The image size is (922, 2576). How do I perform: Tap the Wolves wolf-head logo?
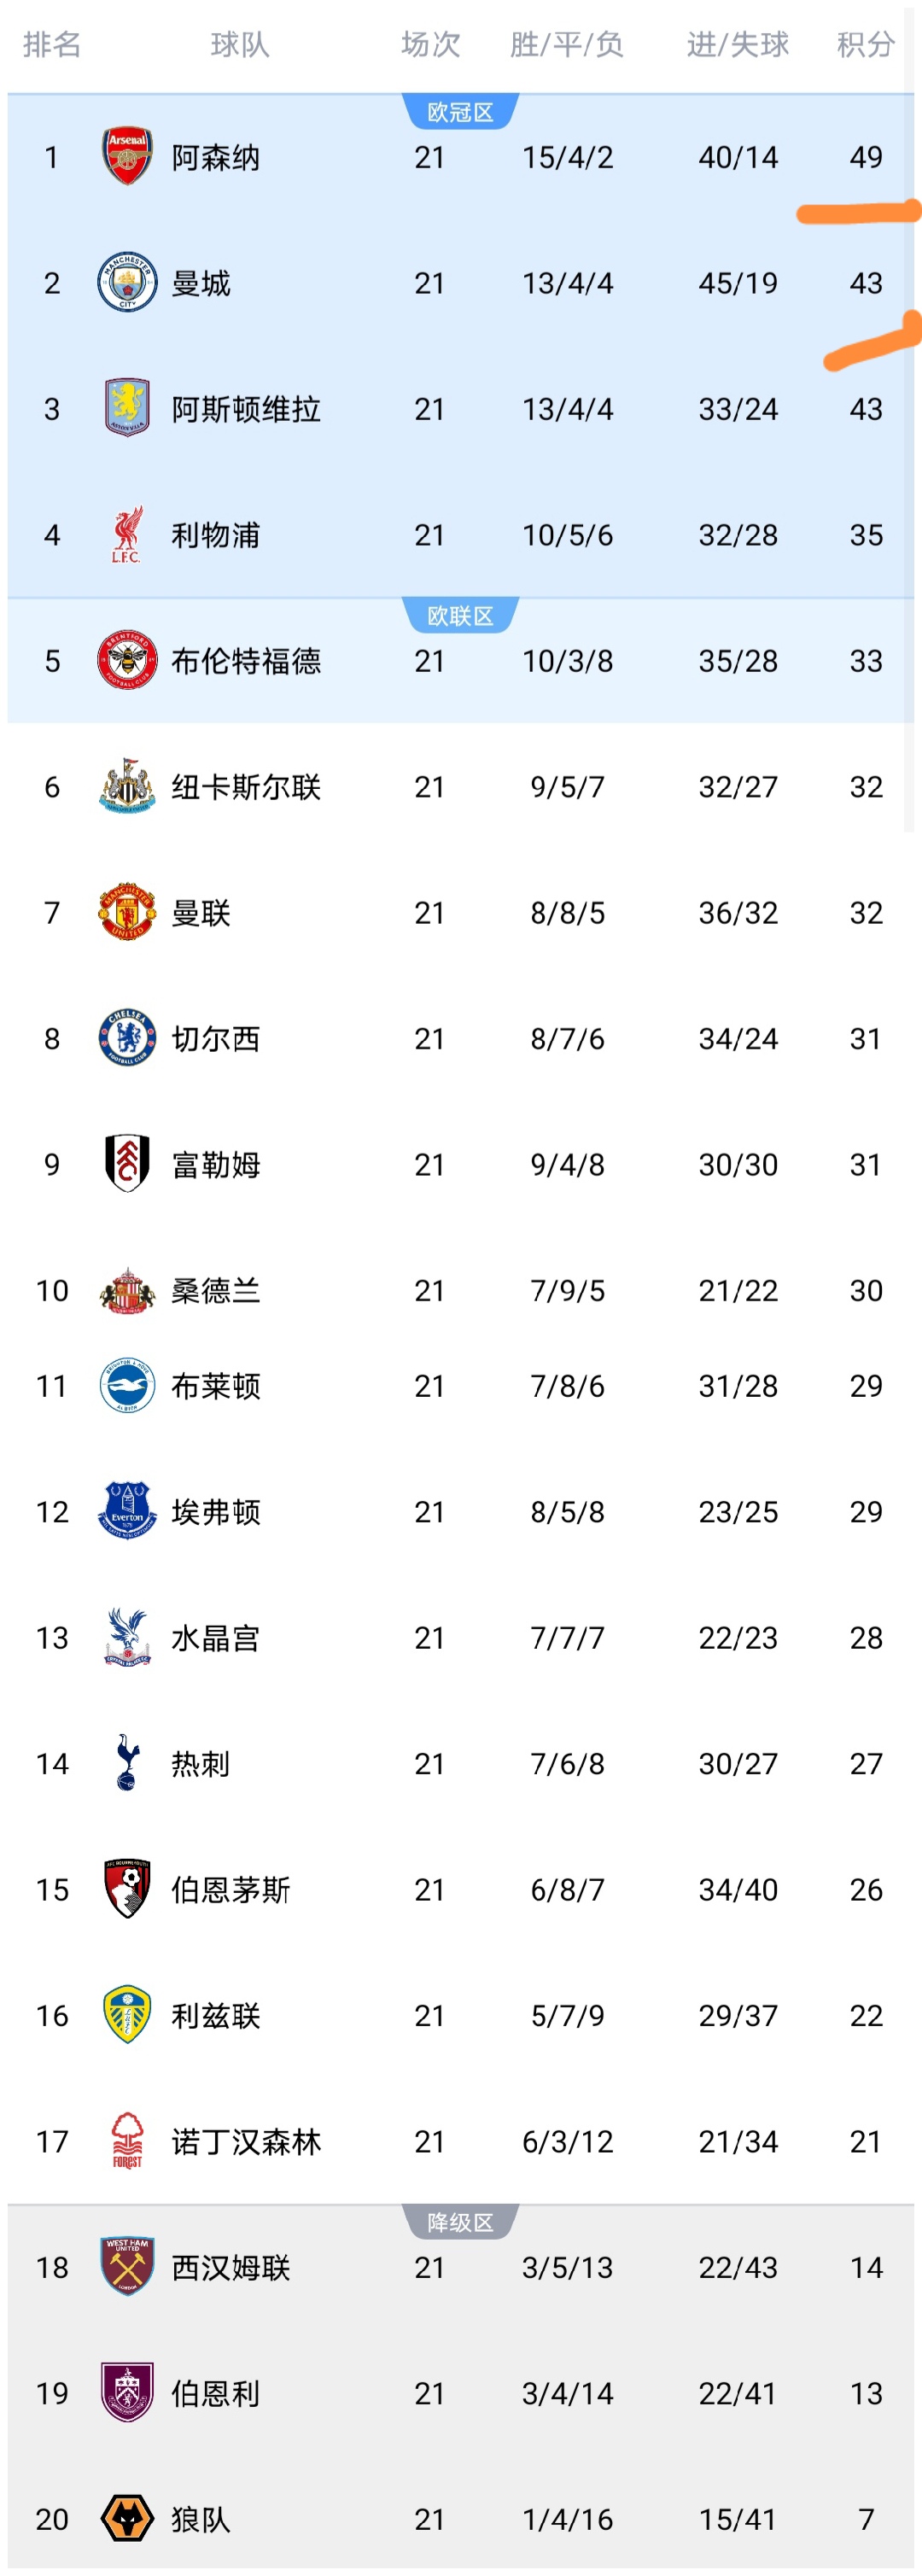click(127, 2518)
